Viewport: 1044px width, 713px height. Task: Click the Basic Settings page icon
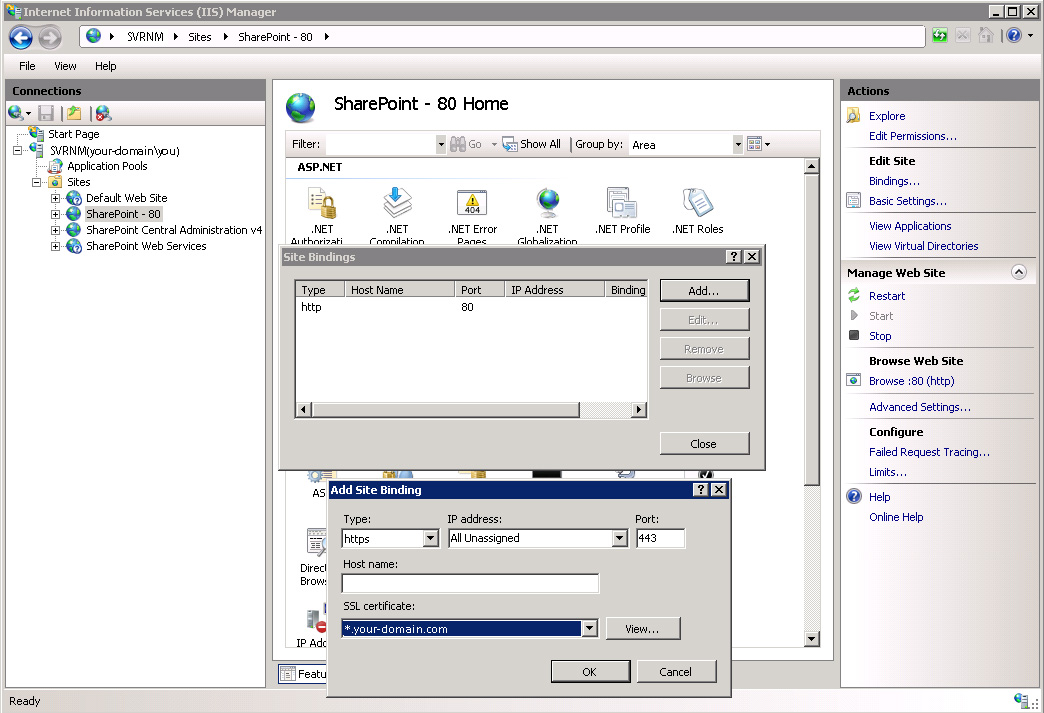(854, 200)
